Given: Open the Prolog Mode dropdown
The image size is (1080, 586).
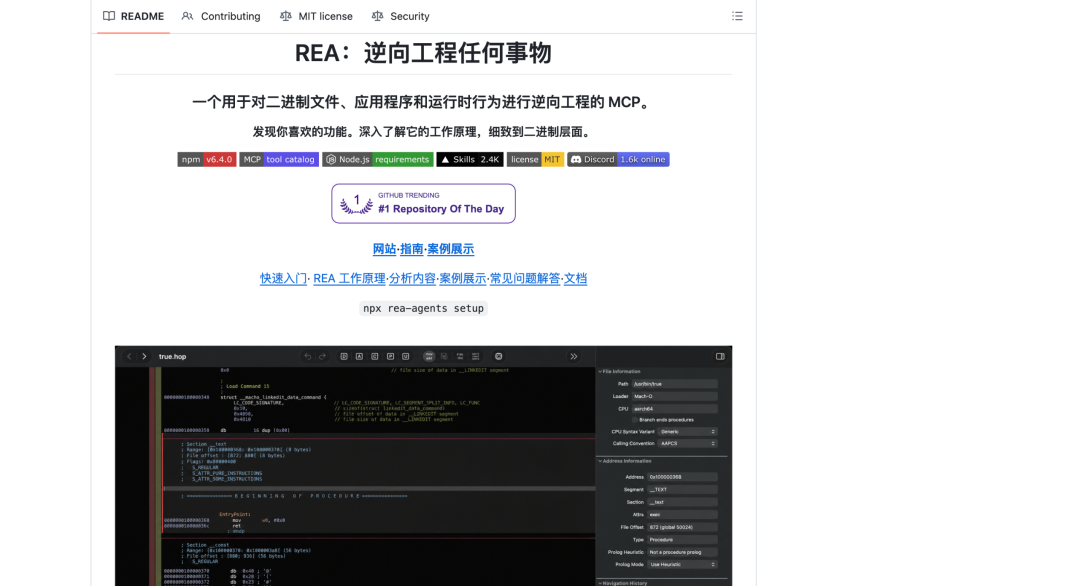Looking at the screenshot, I should 682,565.
